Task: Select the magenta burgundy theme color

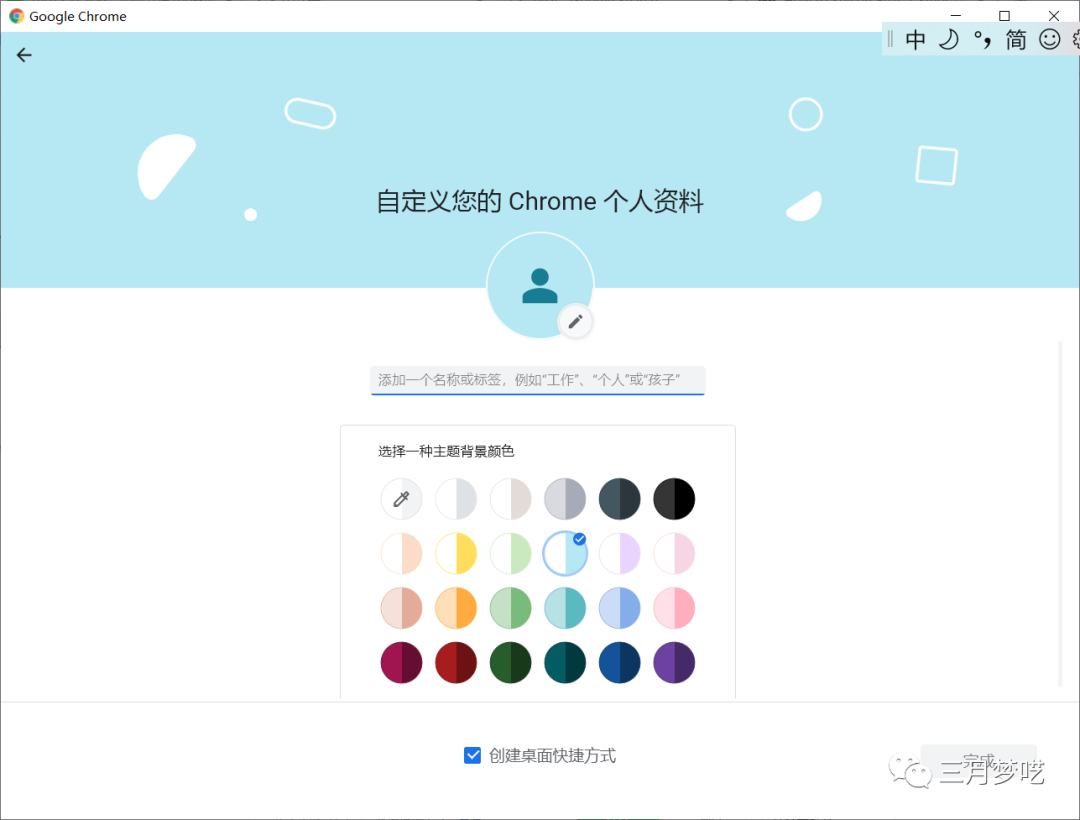Action: [x=402, y=662]
